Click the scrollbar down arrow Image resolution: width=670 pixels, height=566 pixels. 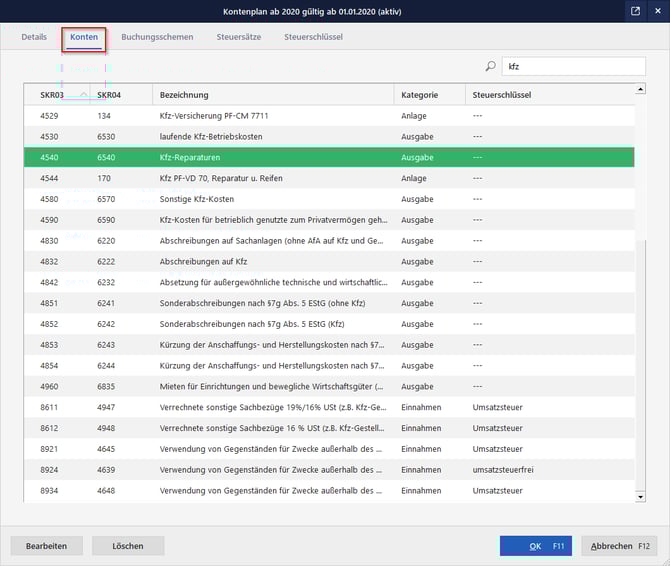coord(640,497)
